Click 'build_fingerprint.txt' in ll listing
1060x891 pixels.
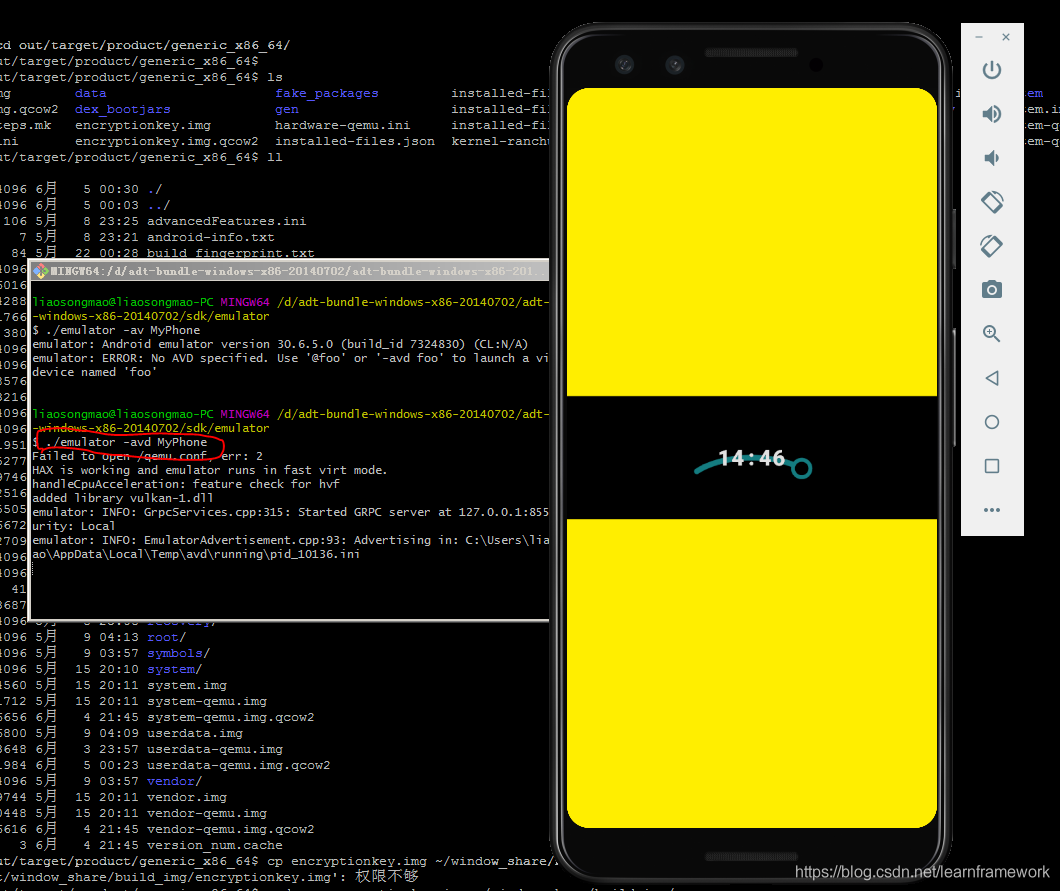point(231,253)
